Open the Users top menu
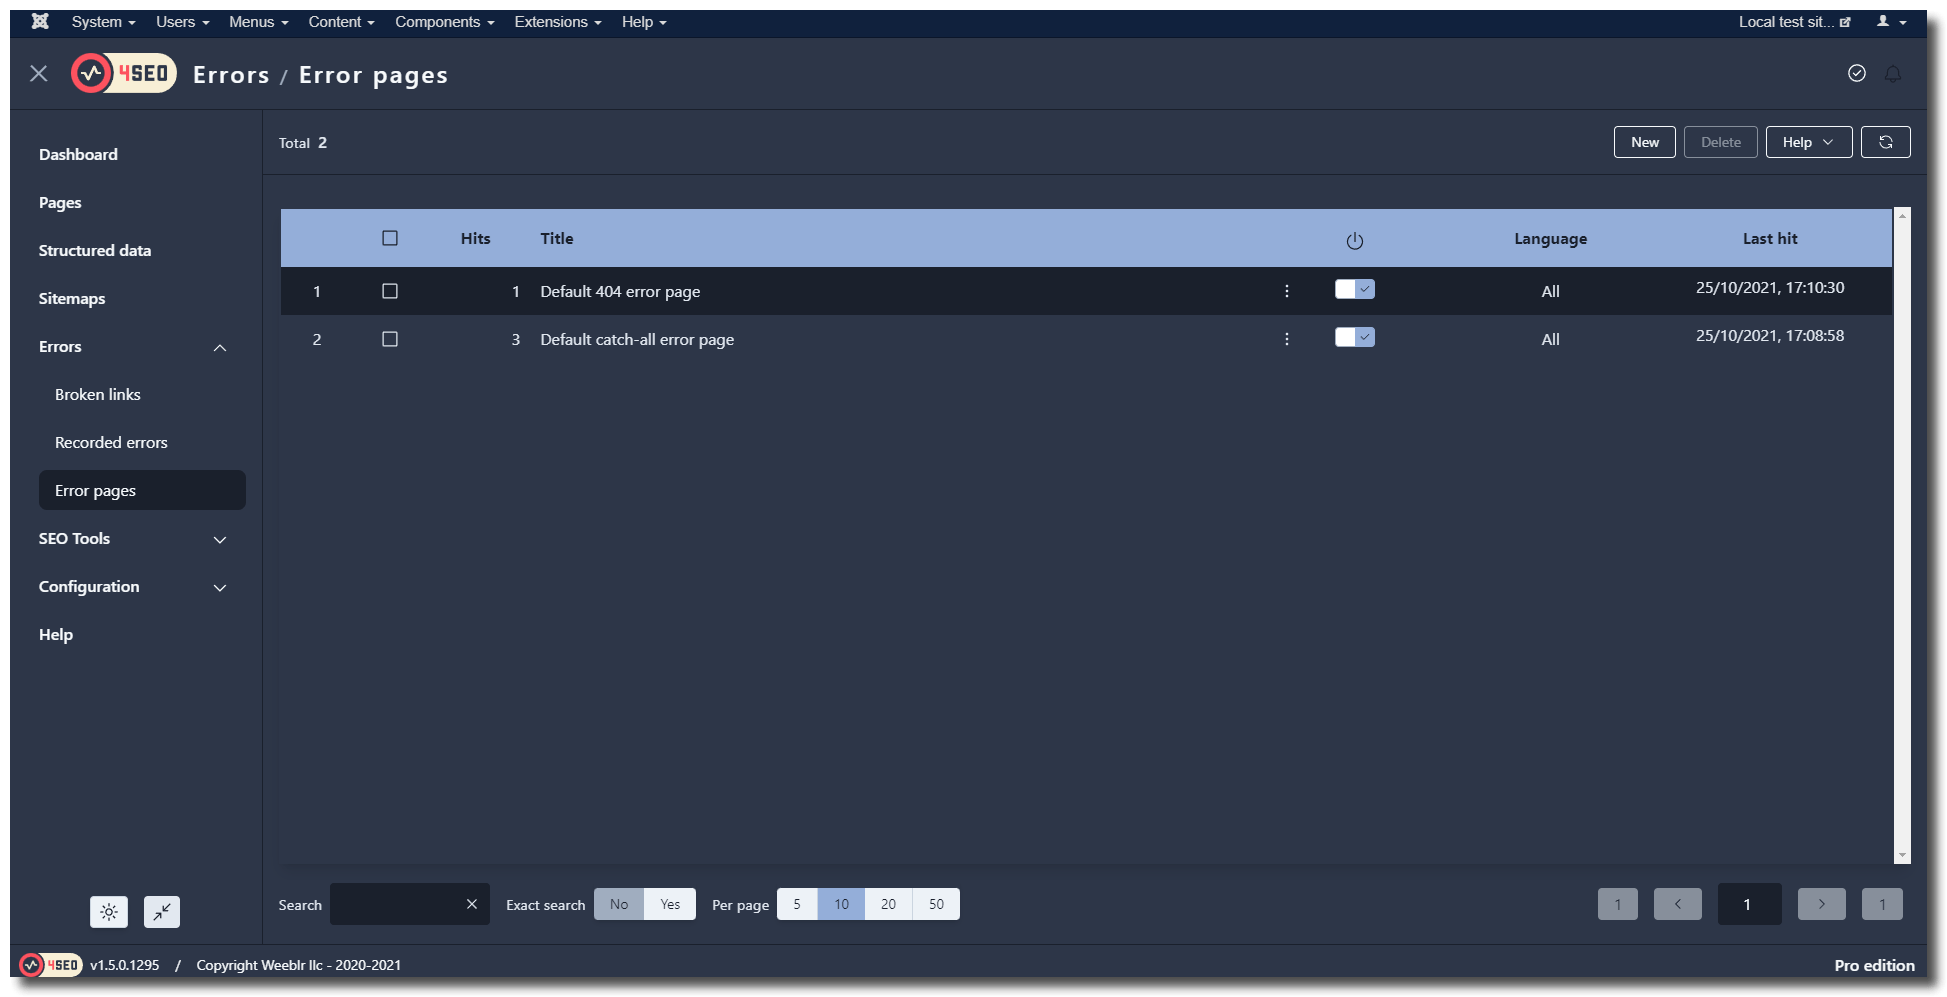 tap(182, 21)
